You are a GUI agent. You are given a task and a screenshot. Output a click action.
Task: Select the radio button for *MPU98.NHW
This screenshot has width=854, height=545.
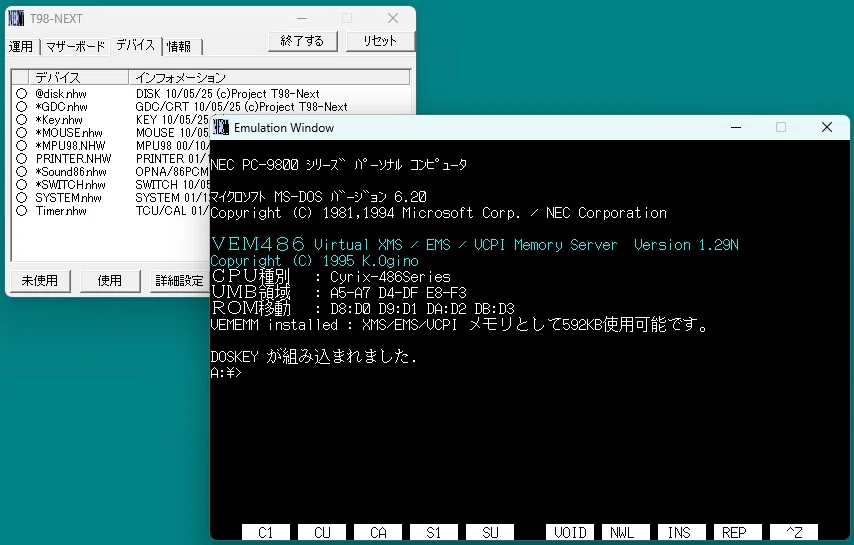(21, 146)
